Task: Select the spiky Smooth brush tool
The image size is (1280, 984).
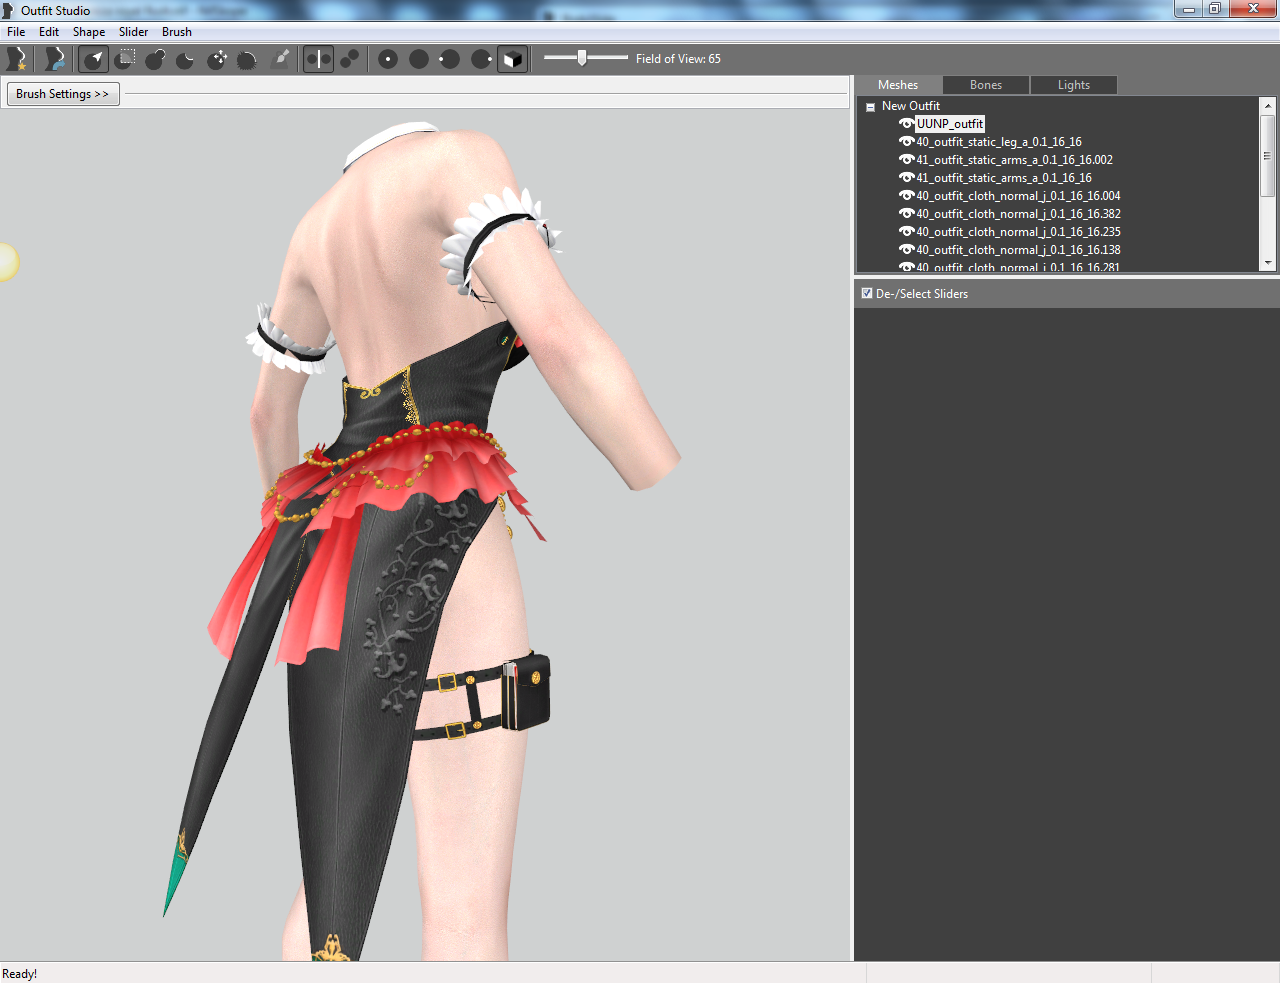Action: [x=247, y=59]
